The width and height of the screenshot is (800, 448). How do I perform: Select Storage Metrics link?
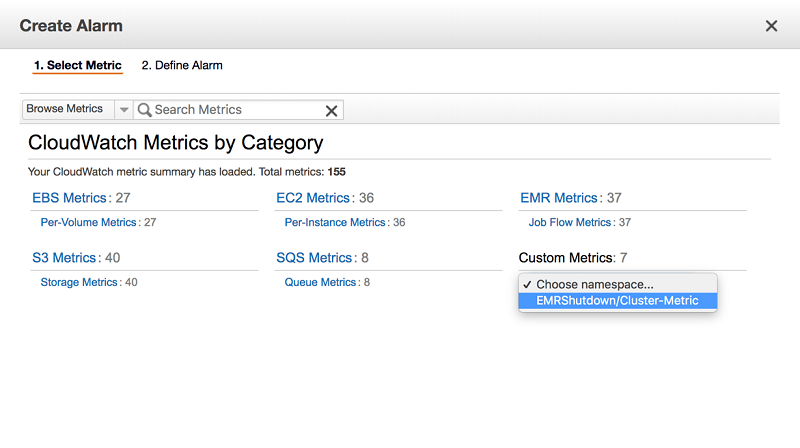(79, 282)
